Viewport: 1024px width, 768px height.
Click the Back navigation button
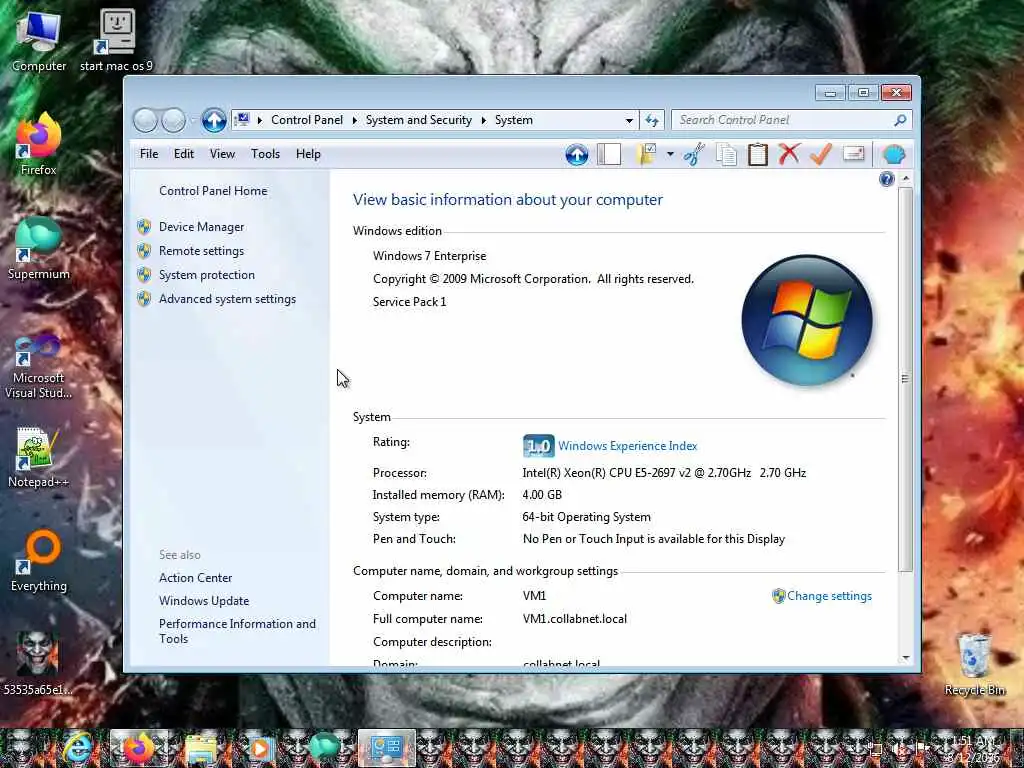[146, 120]
